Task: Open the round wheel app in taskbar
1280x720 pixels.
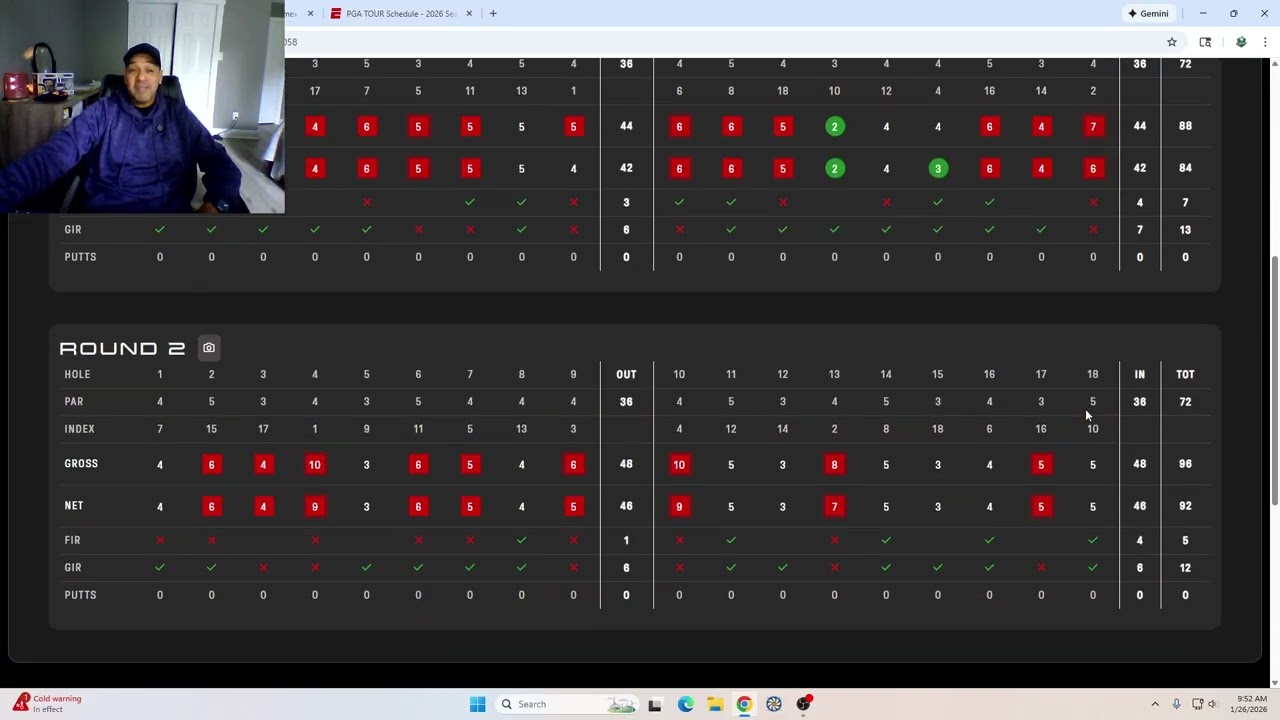Action: [x=774, y=704]
